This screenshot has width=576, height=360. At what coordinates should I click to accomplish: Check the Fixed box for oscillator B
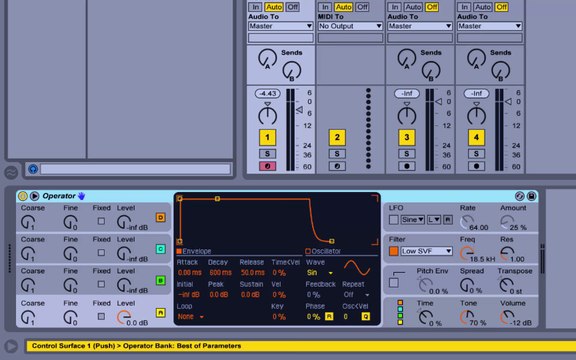point(101,284)
